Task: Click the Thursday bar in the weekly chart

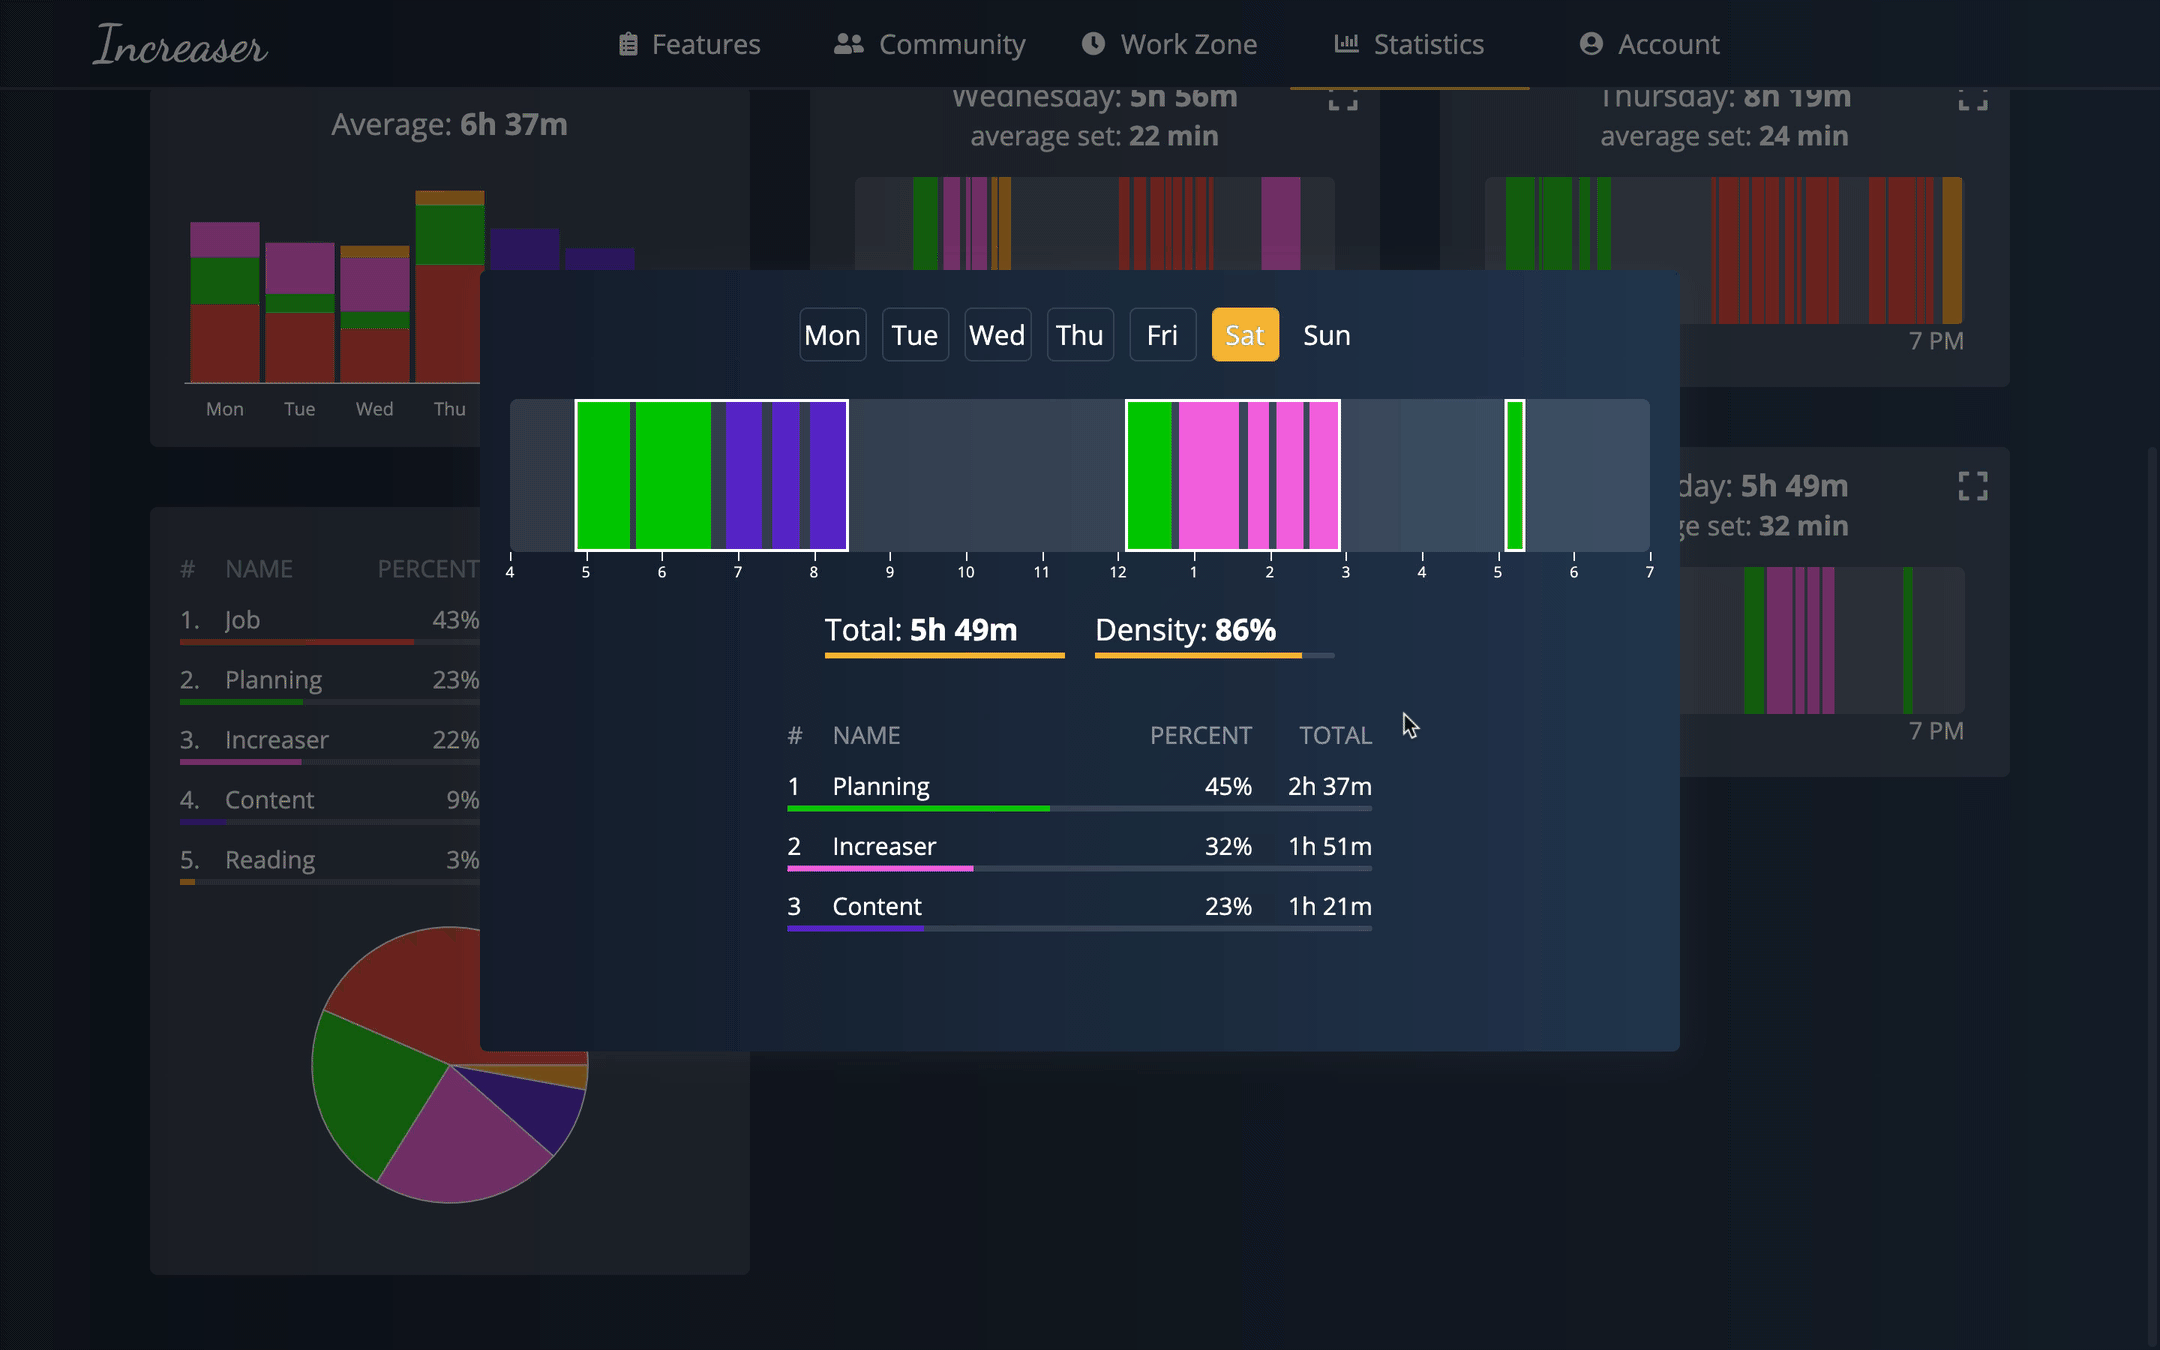Action: tap(448, 287)
